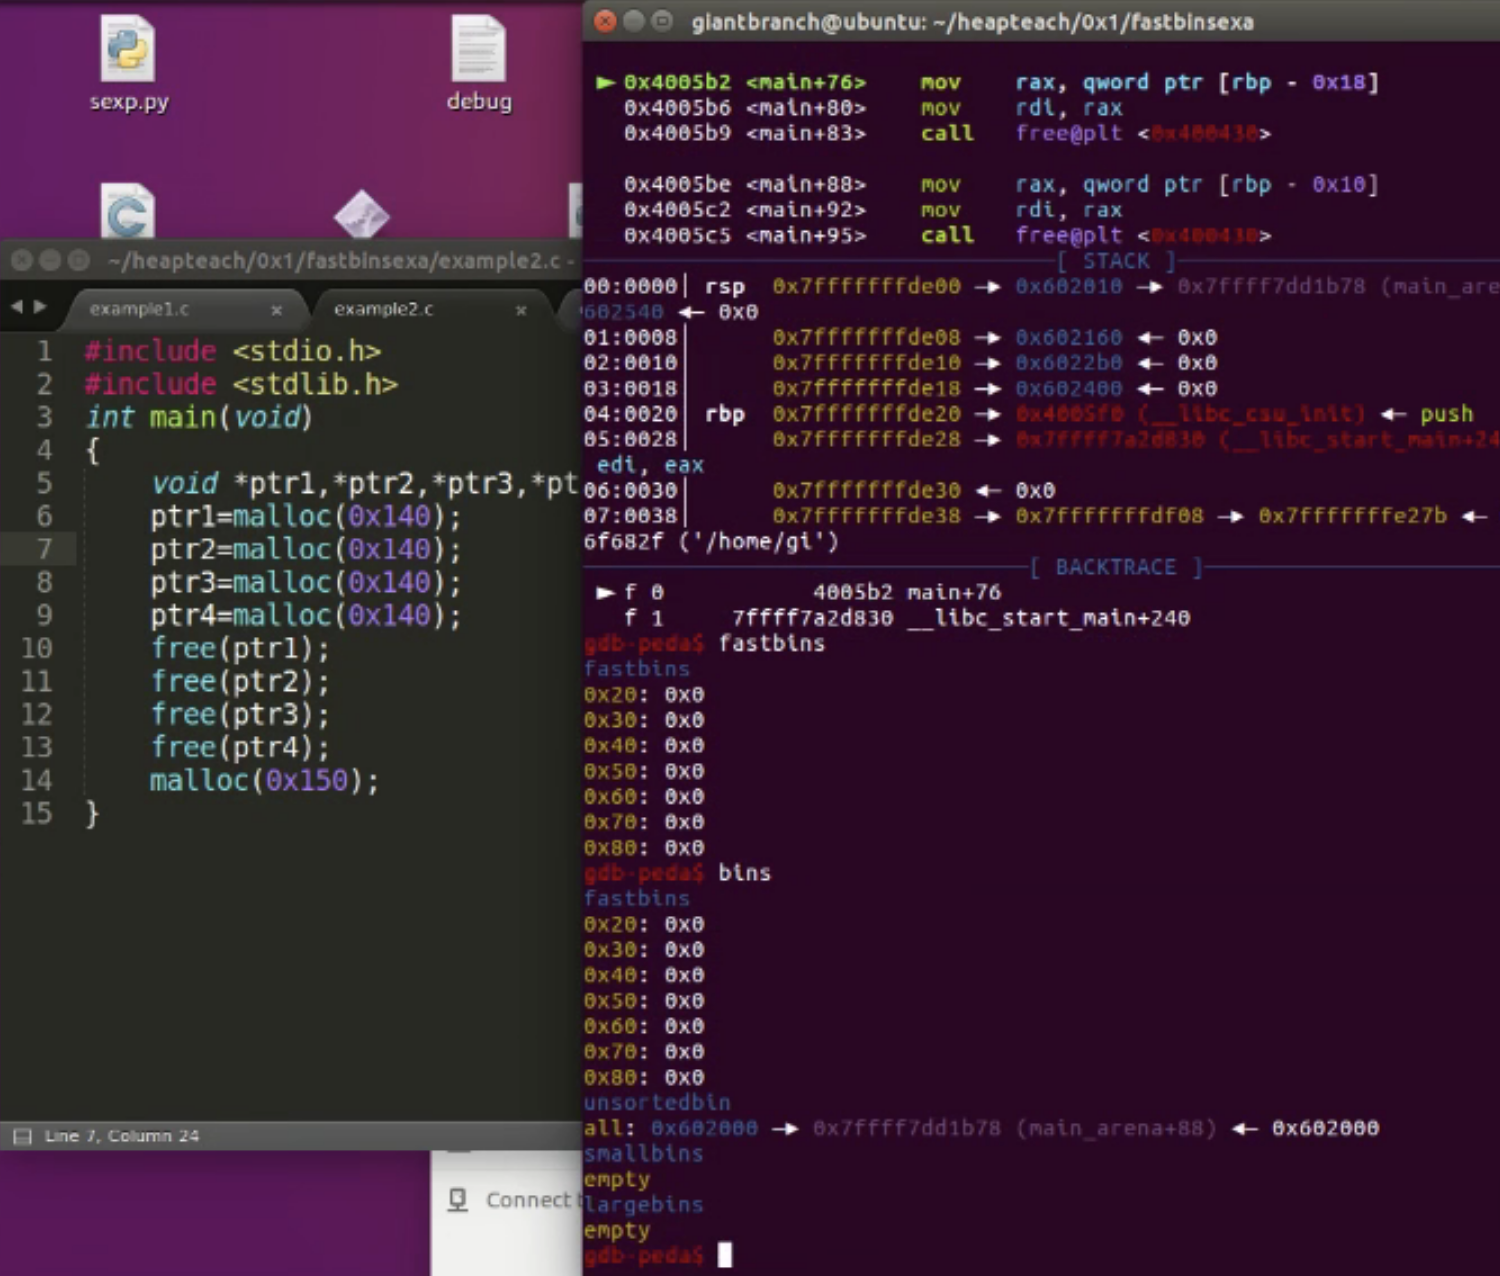Click the 'smallbins' heading
1500x1276 pixels.
(x=643, y=1154)
